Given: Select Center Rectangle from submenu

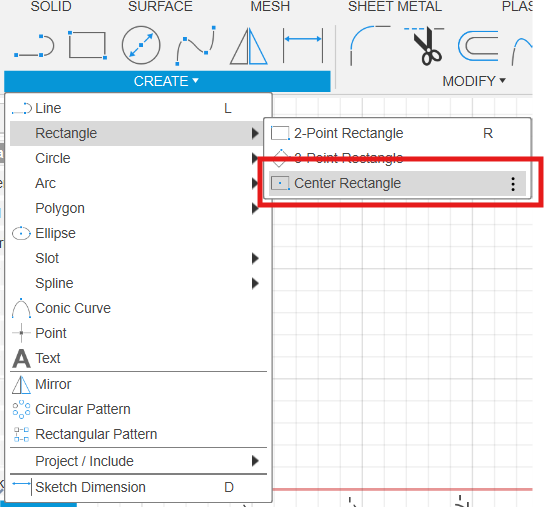Looking at the screenshot, I should tap(398, 183).
